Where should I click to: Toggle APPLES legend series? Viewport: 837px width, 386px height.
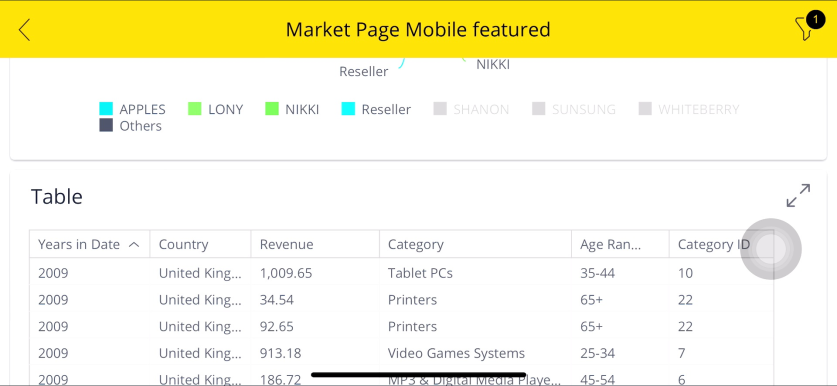(x=132, y=109)
